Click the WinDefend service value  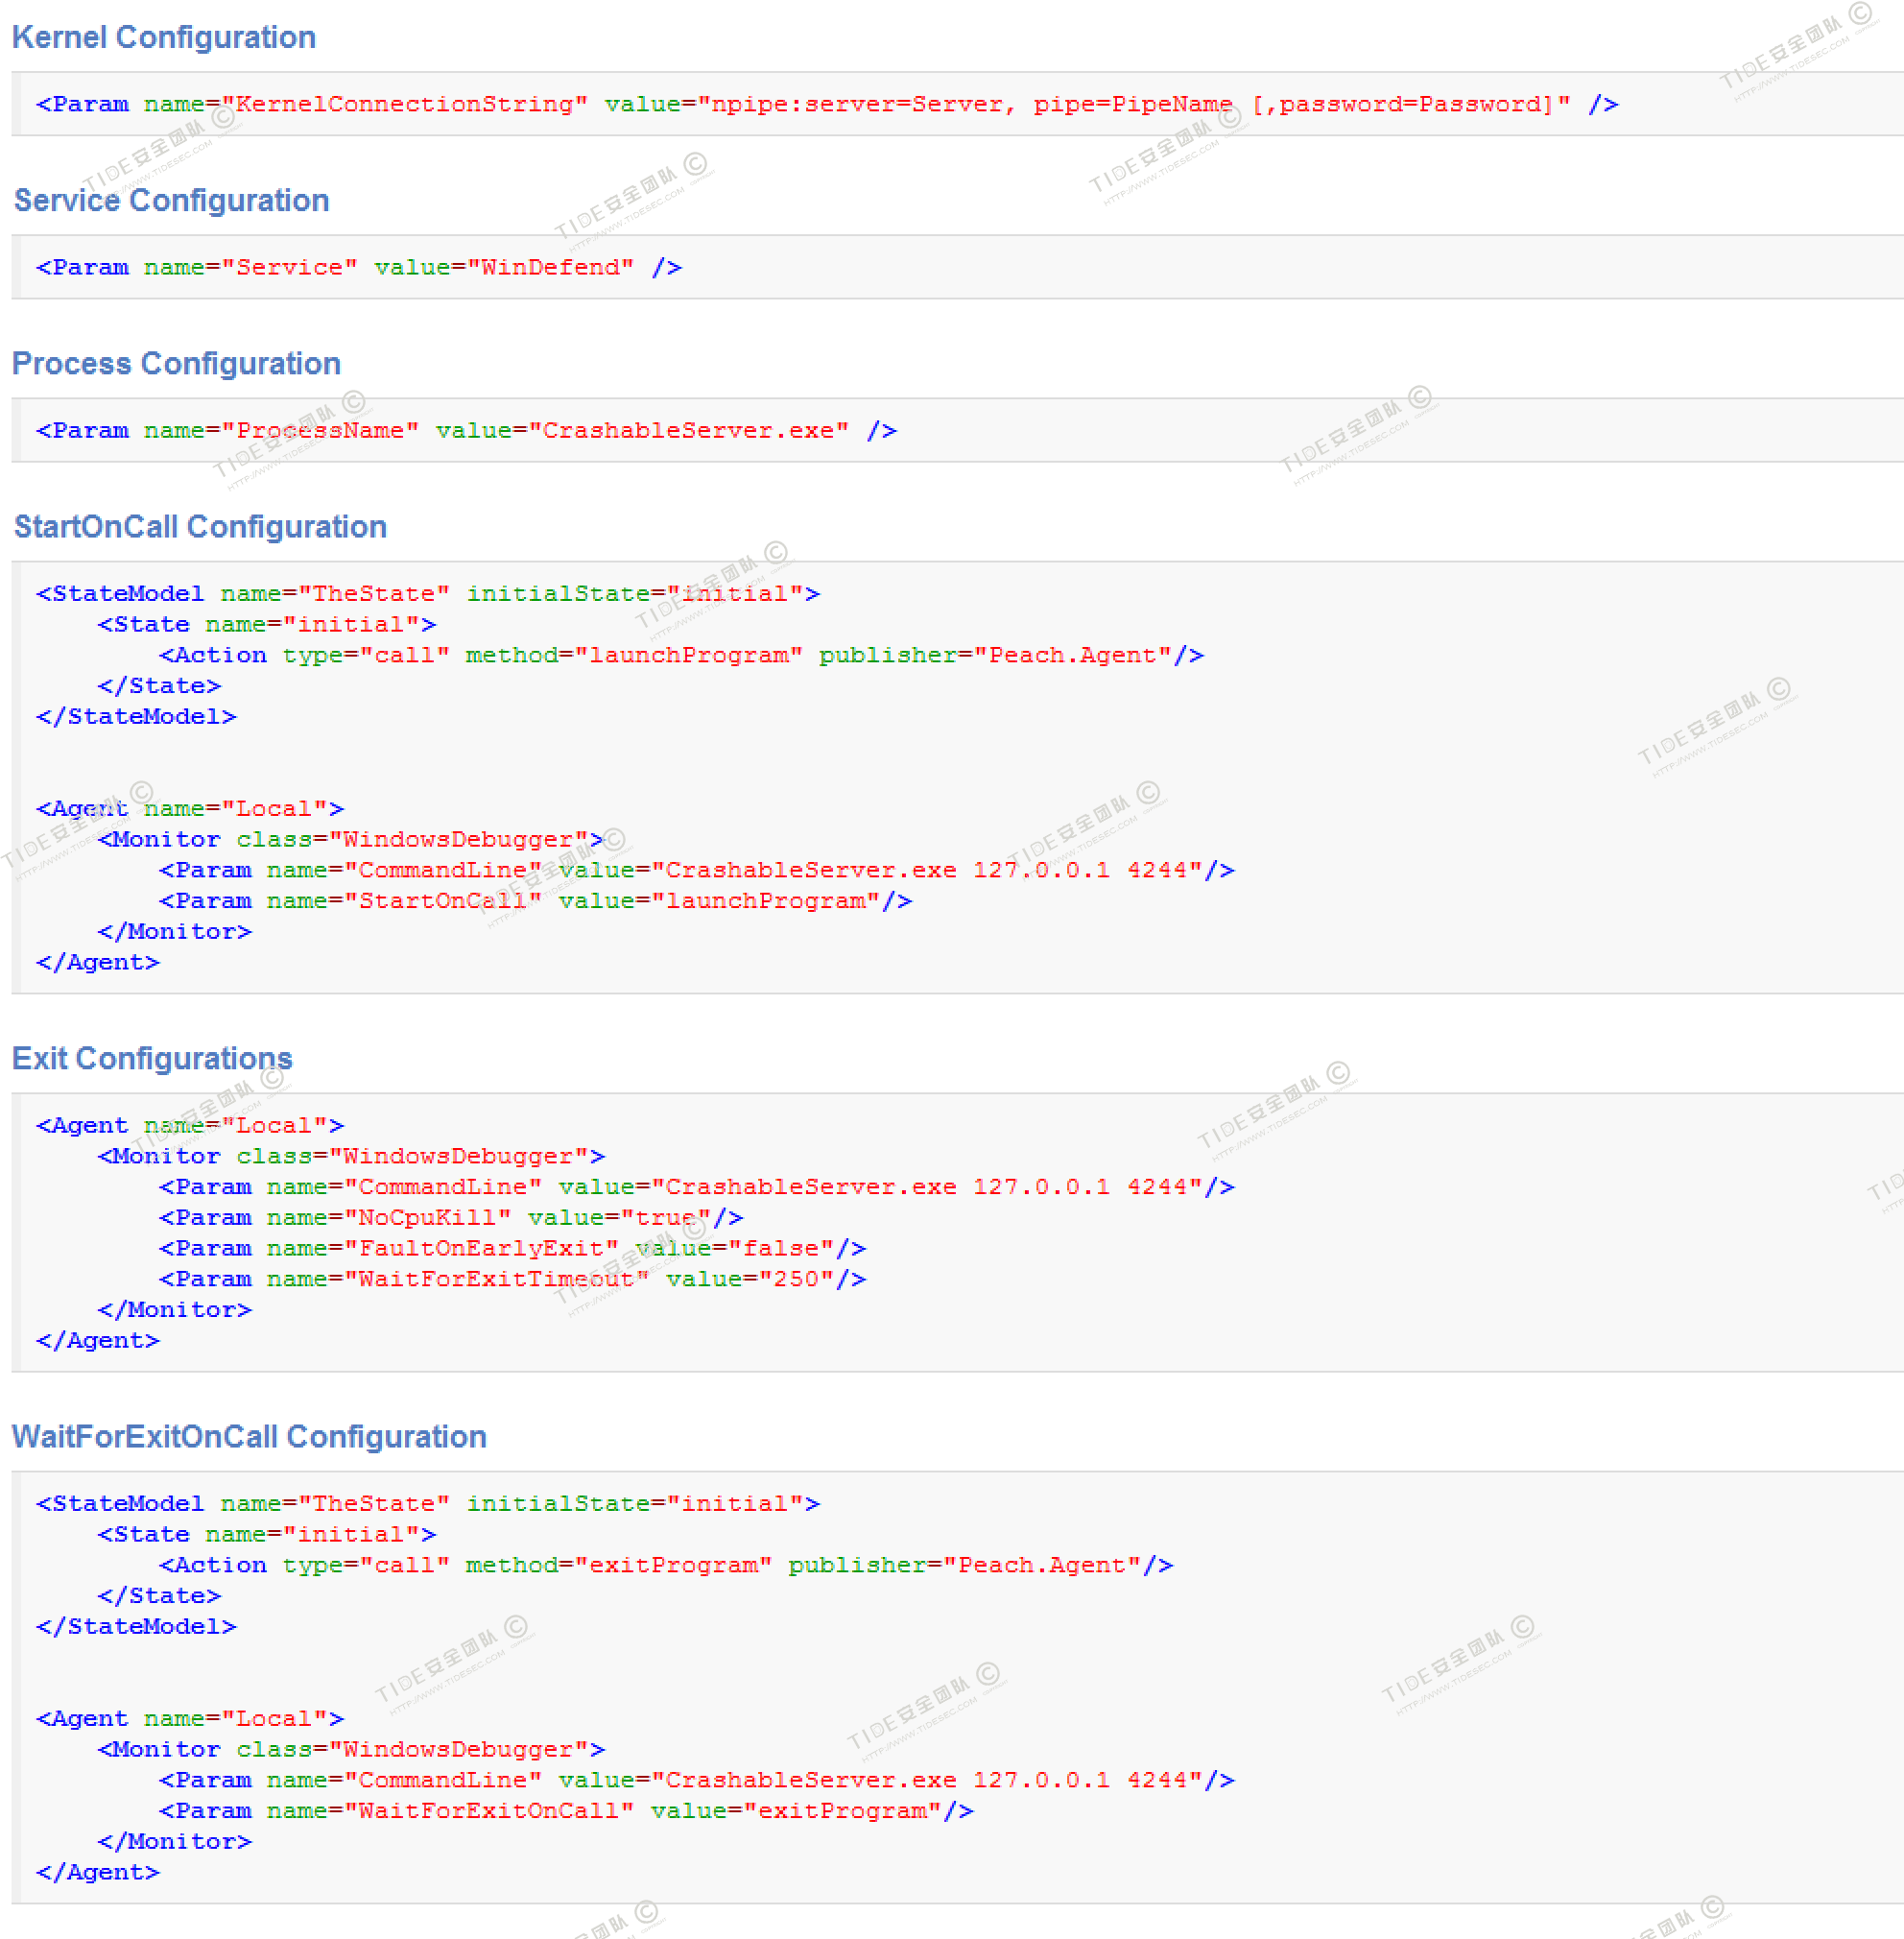(x=550, y=267)
